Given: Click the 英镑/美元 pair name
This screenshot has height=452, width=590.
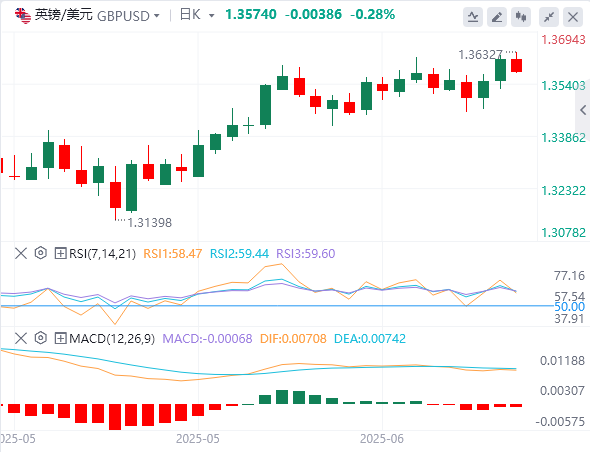Looking at the screenshot, I should point(63,15).
